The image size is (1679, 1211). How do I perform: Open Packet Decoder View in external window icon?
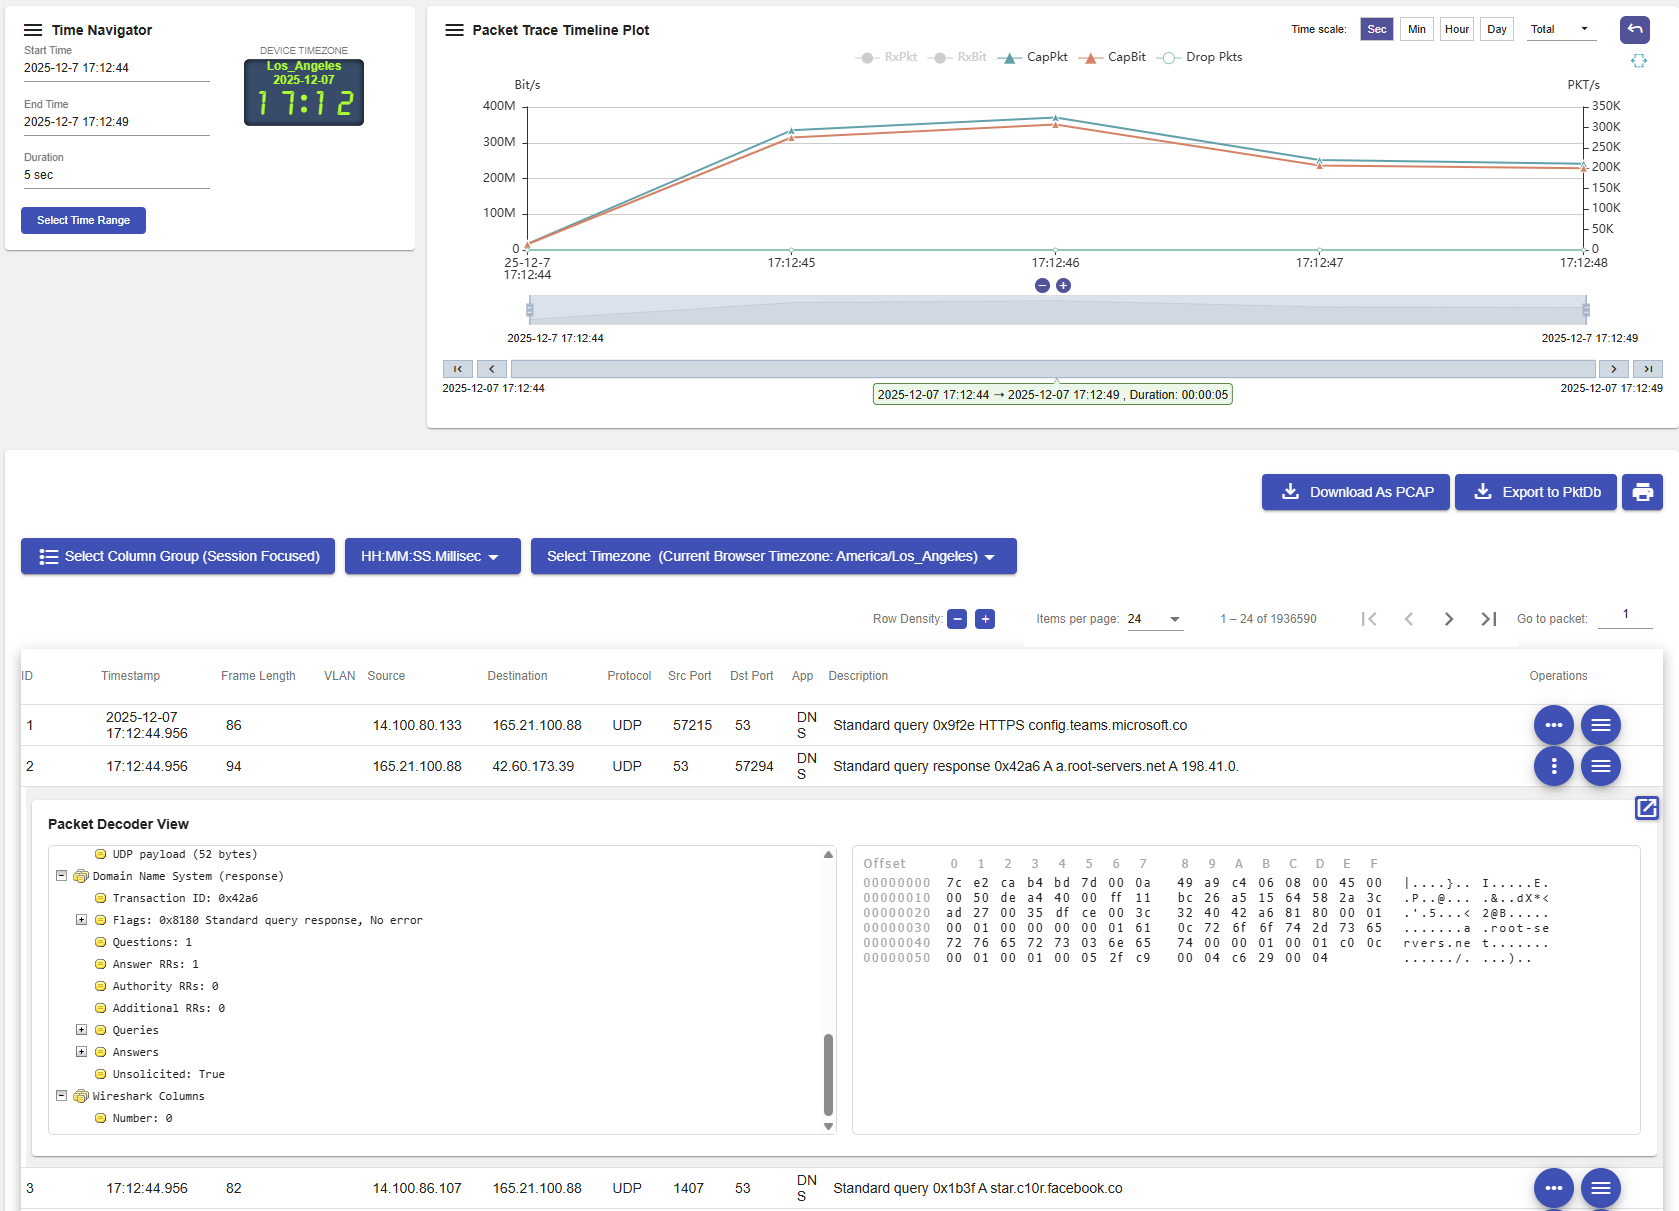1647,808
